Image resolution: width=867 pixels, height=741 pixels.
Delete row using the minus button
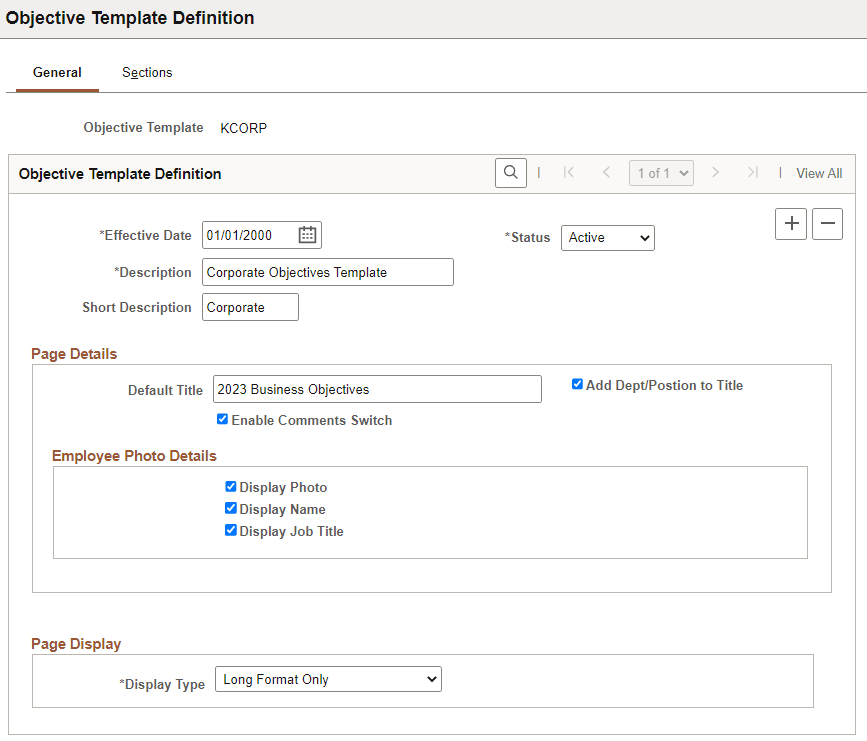(x=827, y=223)
